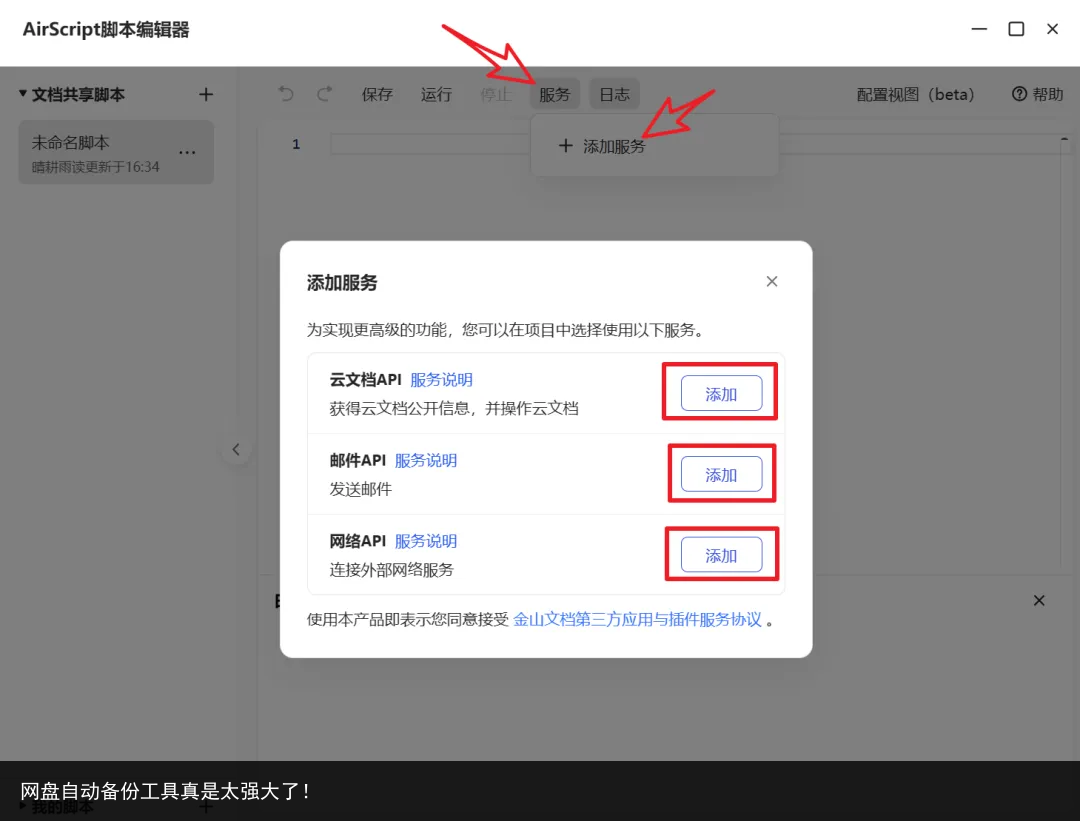Add the 网络API service
The height and width of the screenshot is (821, 1080).
tap(721, 554)
